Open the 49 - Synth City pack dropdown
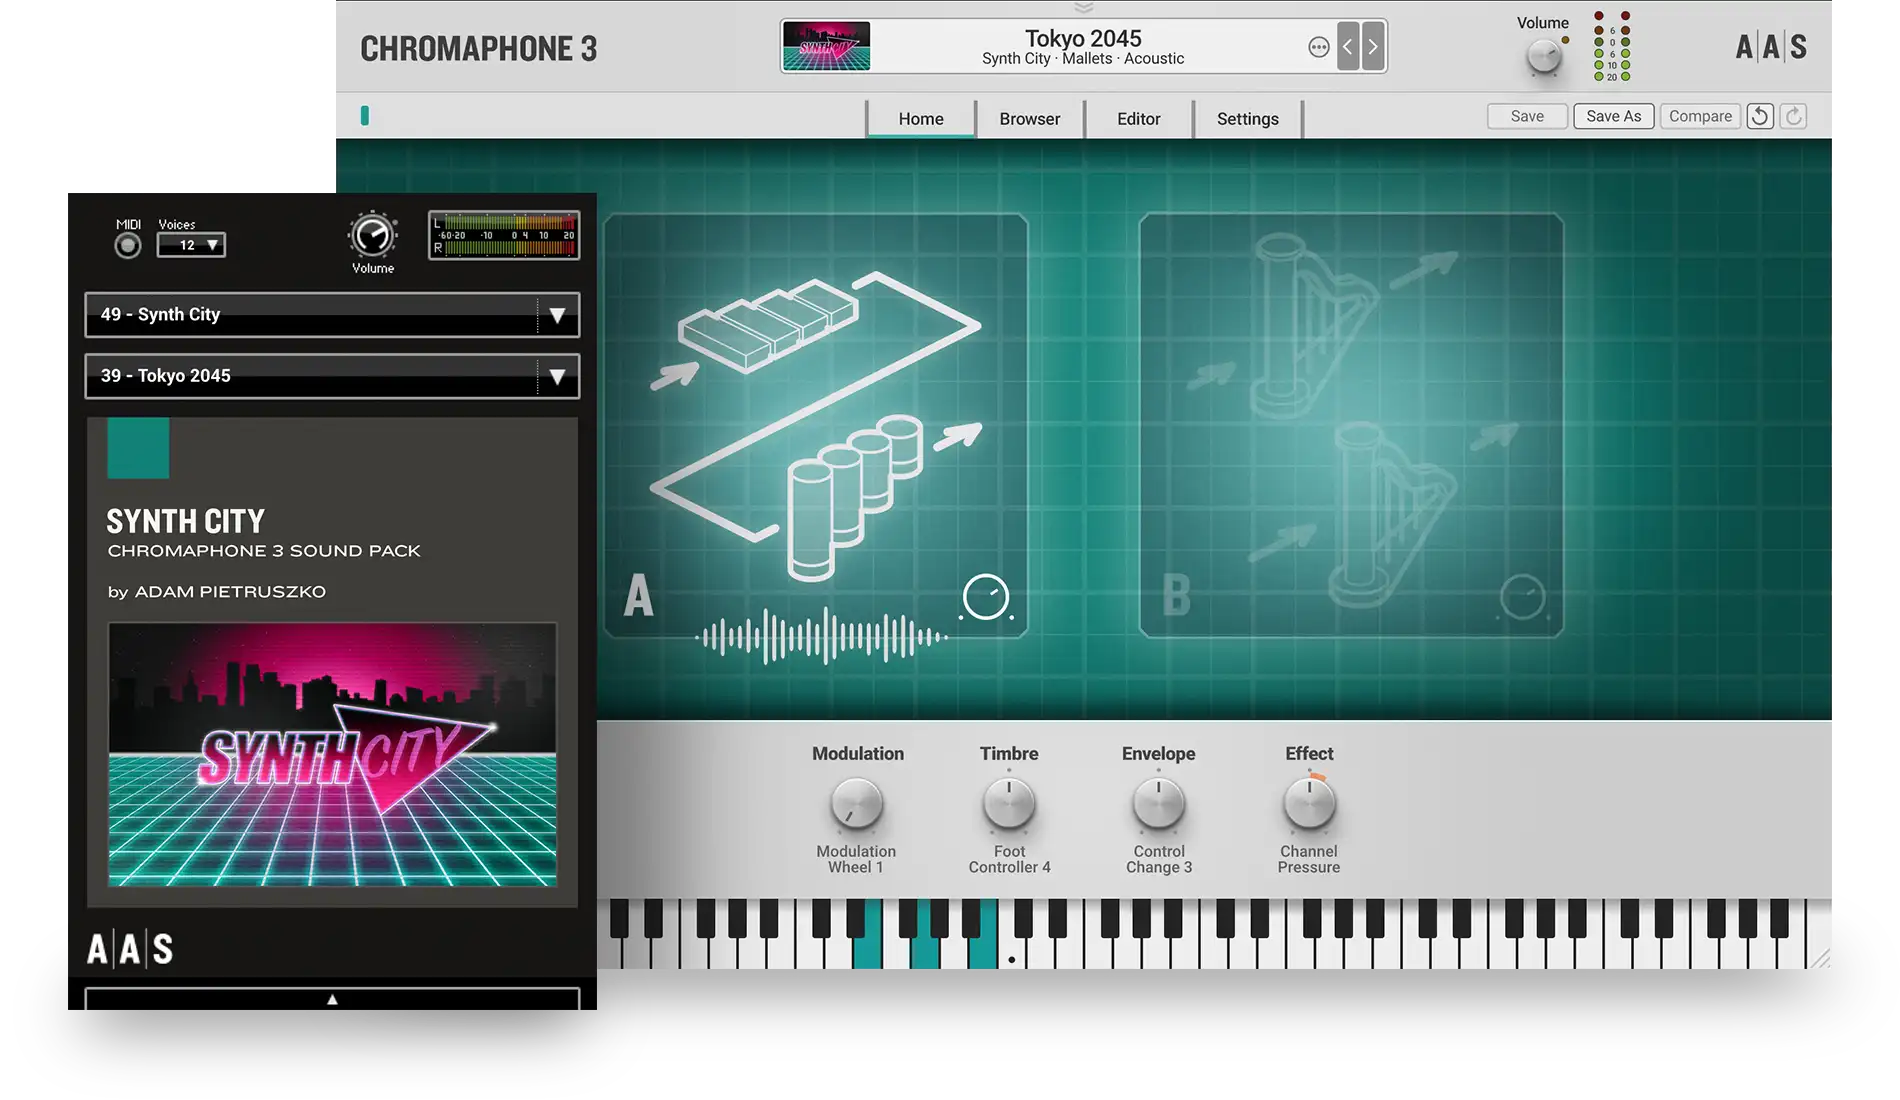This screenshot has width=1900, height=1100. click(x=332, y=315)
